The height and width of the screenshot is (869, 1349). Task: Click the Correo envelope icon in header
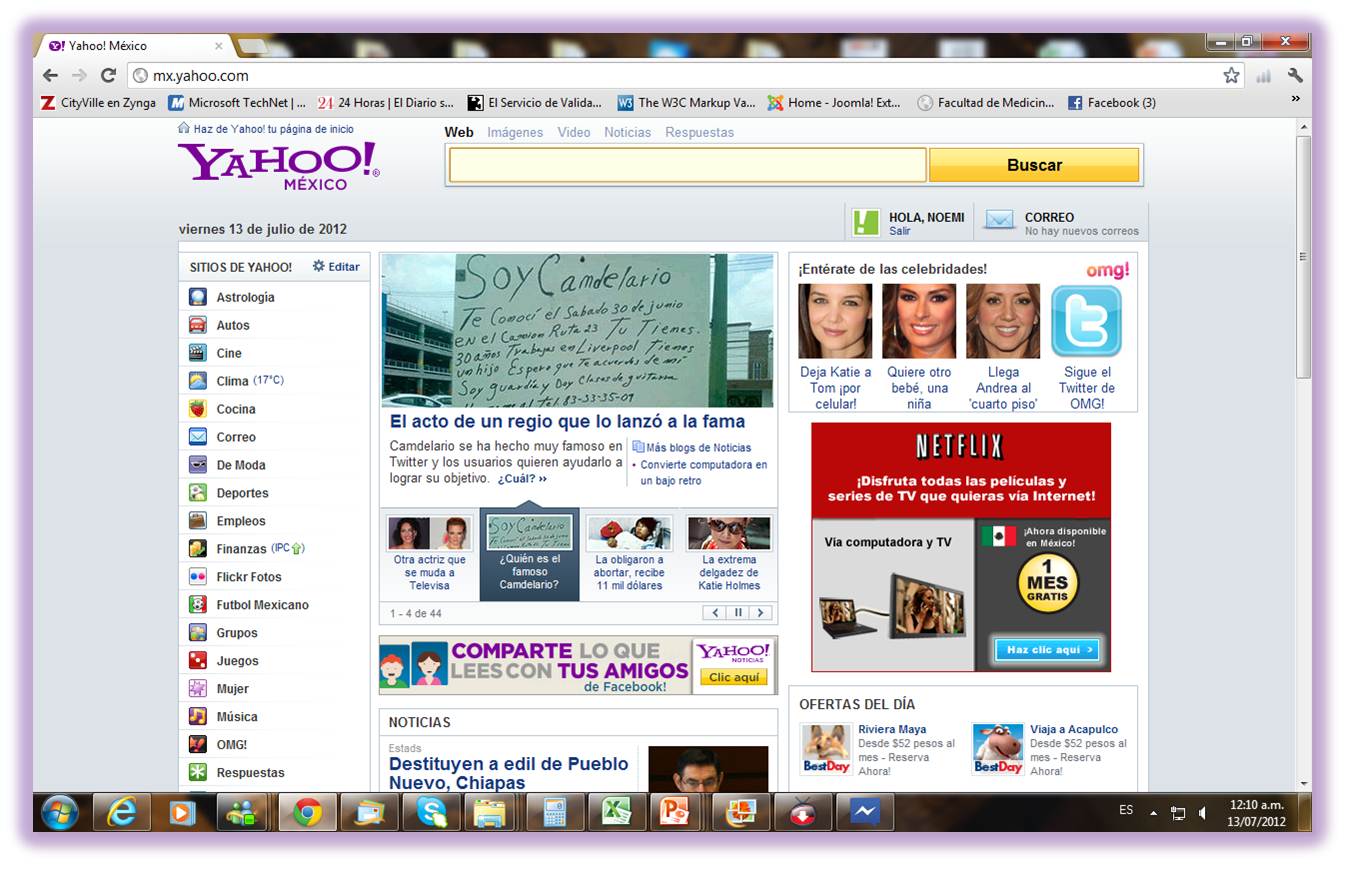[999, 222]
